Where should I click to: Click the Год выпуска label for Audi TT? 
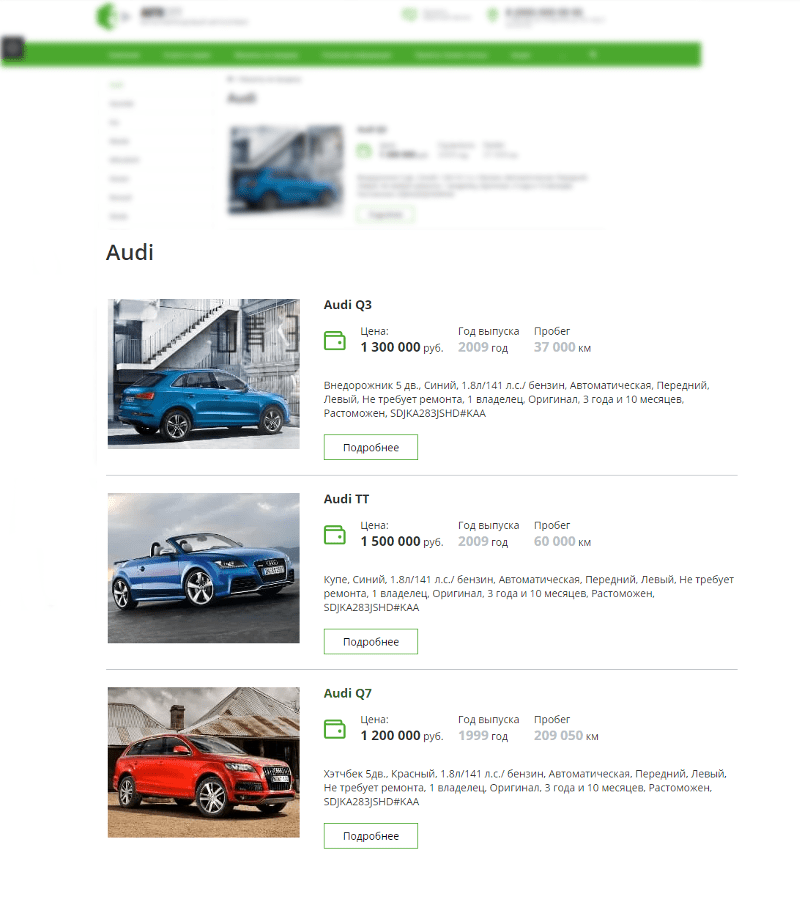click(488, 526)
